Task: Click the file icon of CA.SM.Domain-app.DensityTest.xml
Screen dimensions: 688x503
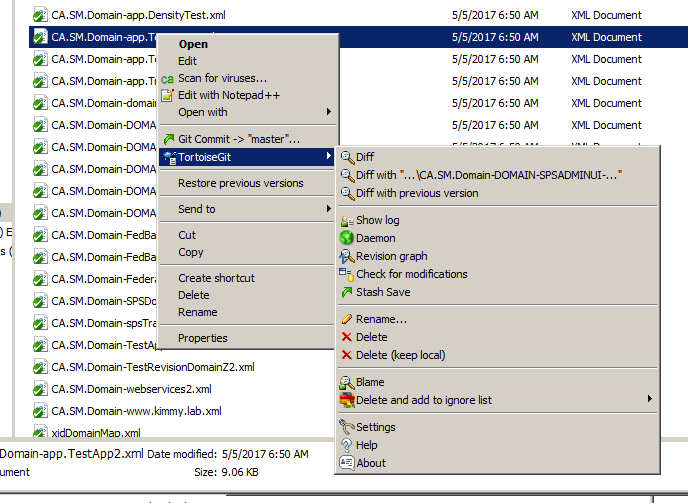Action: 40,15
